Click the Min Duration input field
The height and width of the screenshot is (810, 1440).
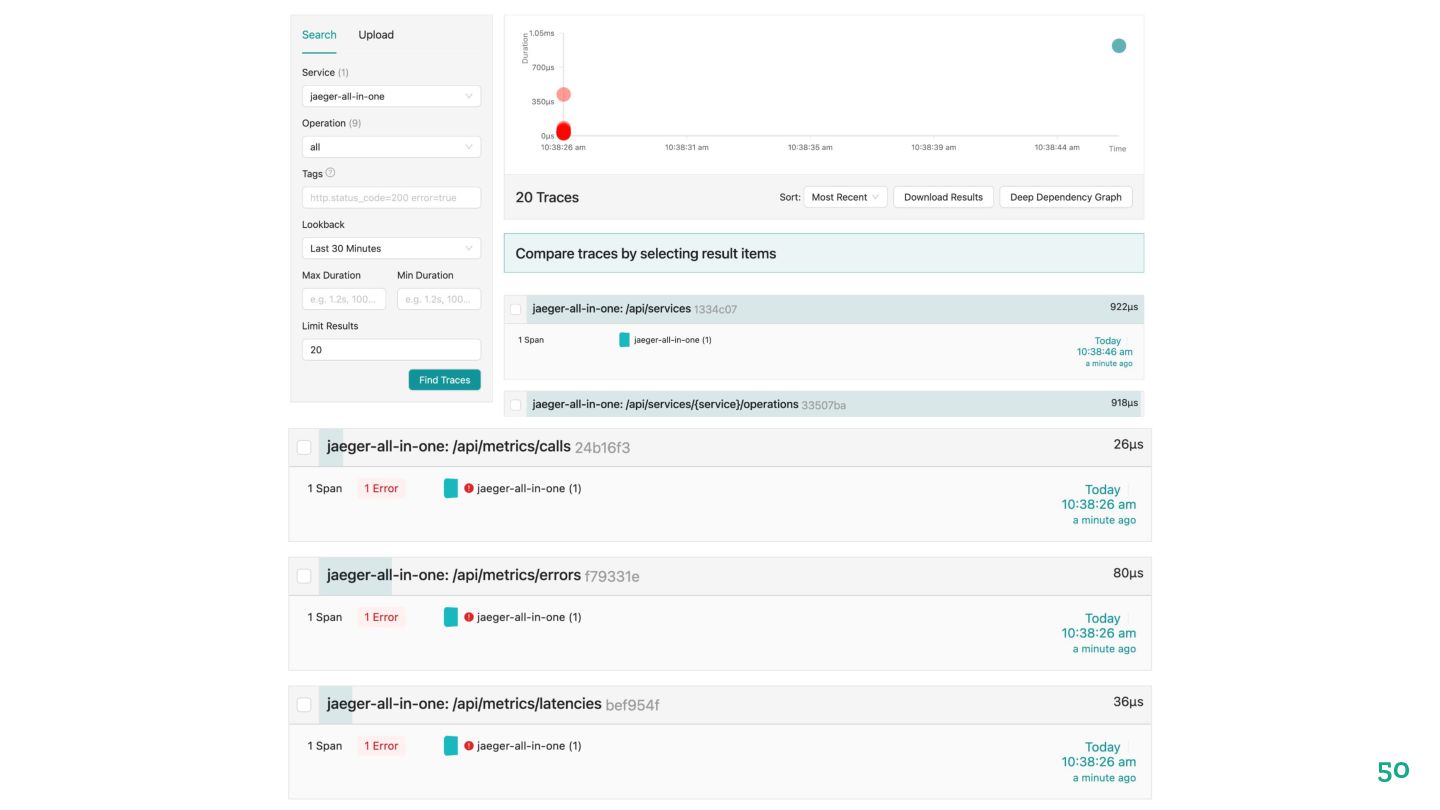point(439,299)
